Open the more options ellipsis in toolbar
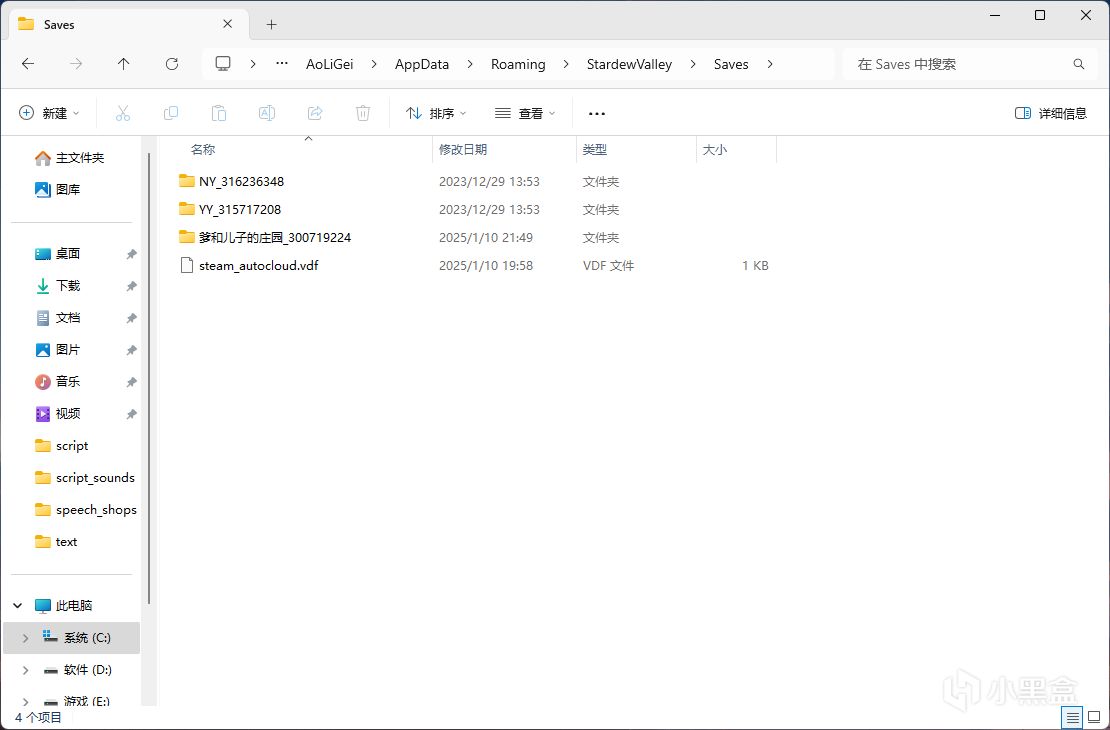This screenshot has height=730, width=1110. point(597,113)
